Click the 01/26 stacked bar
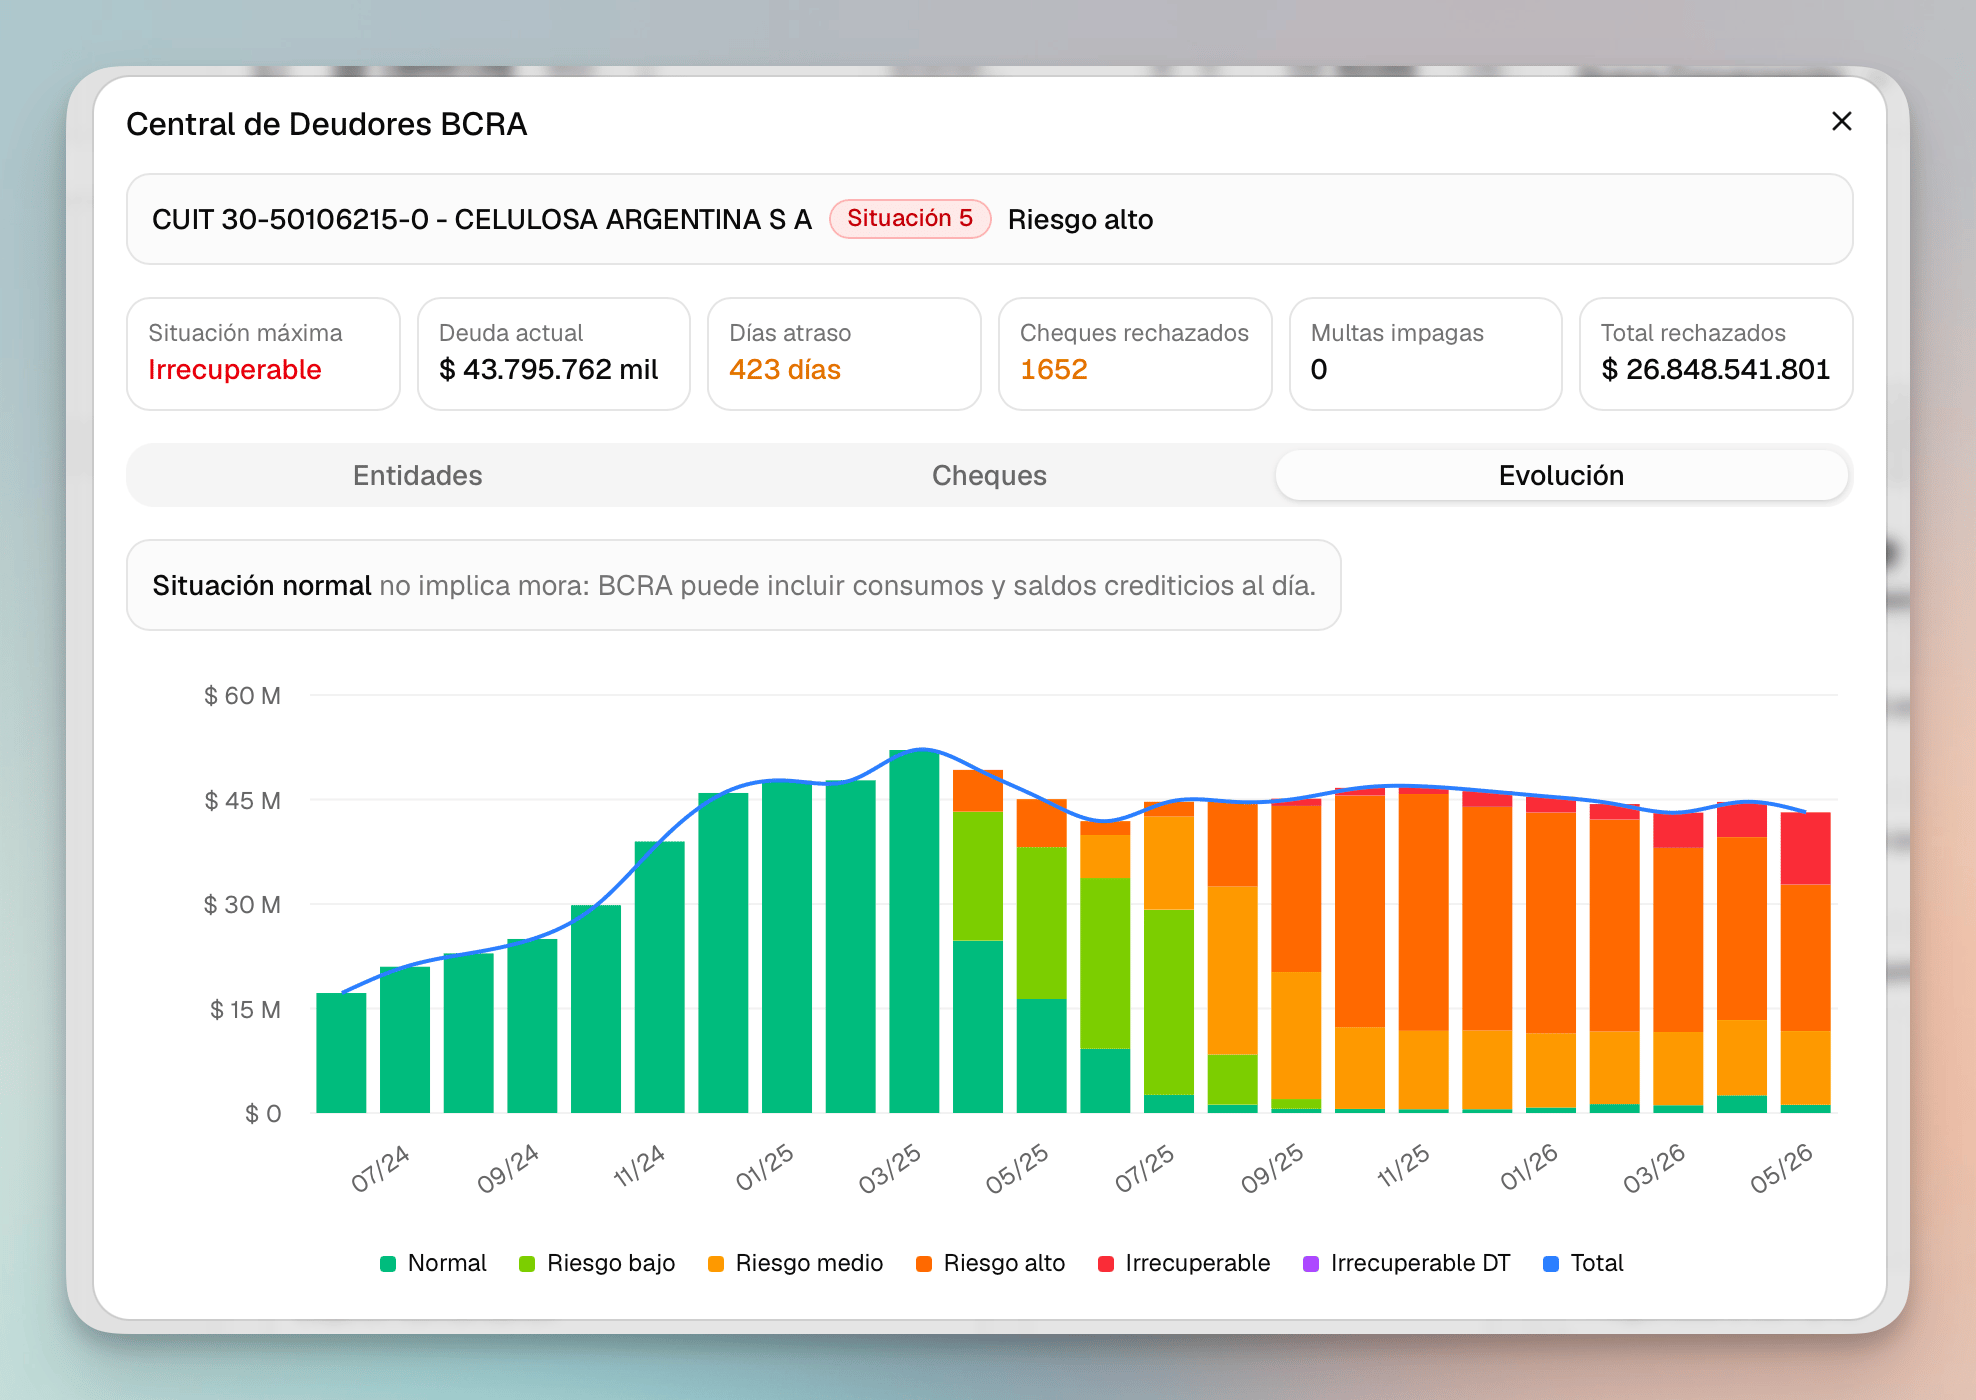Image resolution: width=1976 pixels, height=1400 pixels. [x=1551, y=955]
